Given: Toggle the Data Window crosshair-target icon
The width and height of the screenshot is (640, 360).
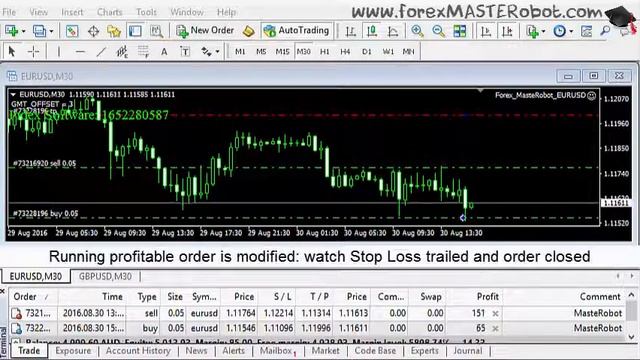Looking at the screenshot, I should 93,31.
